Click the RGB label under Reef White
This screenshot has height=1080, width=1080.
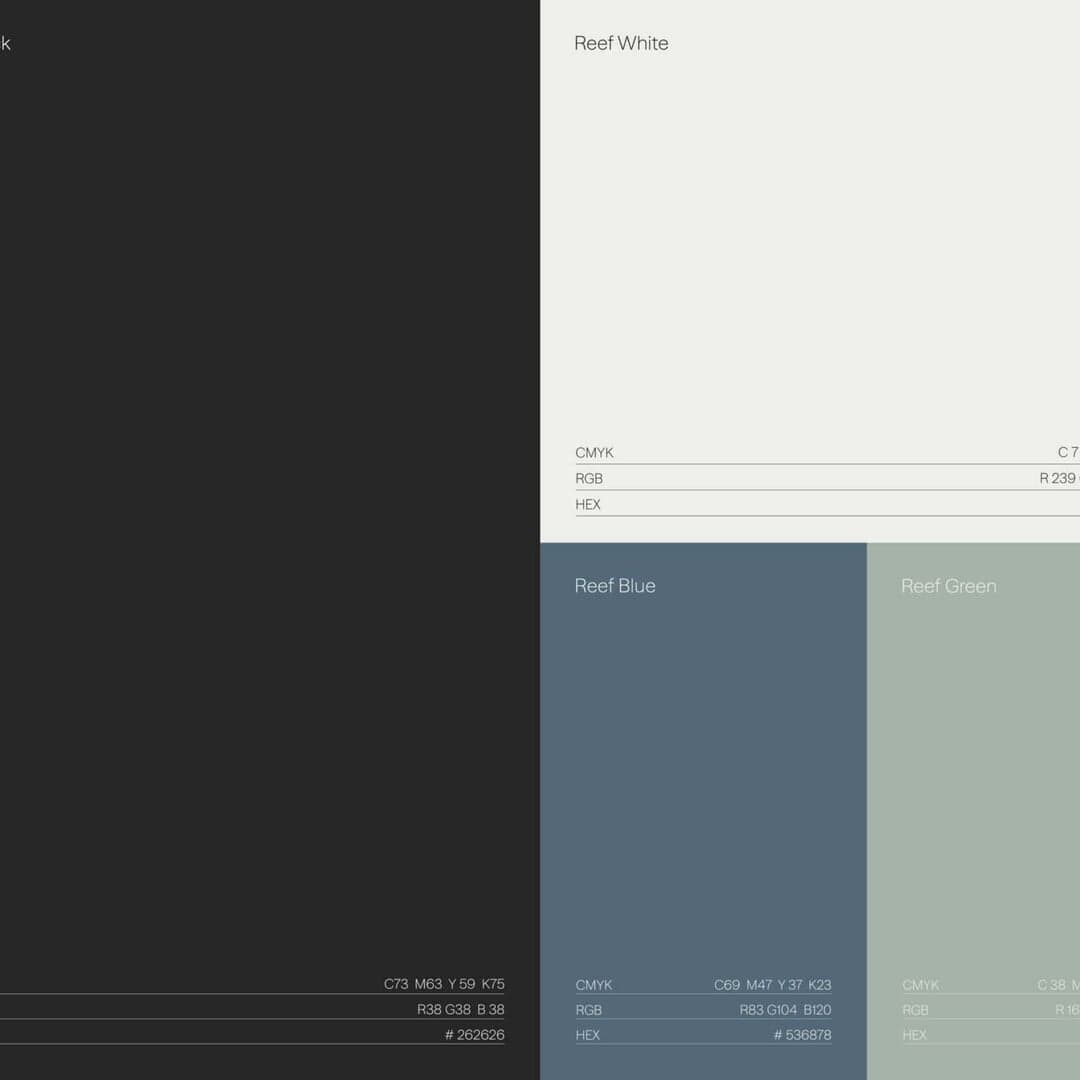589,478
